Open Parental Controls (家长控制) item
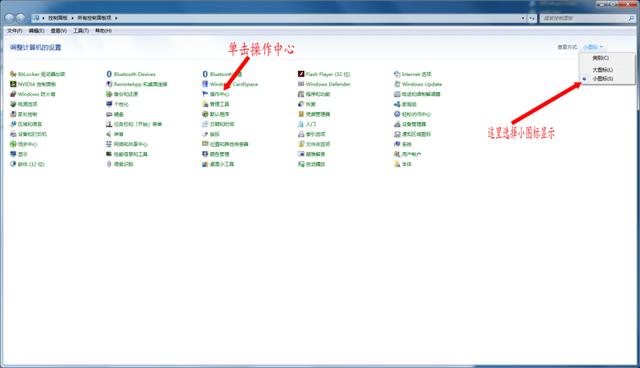Image resolution: width=640 pixels, height=368 pixels. [x=24, y=114]
